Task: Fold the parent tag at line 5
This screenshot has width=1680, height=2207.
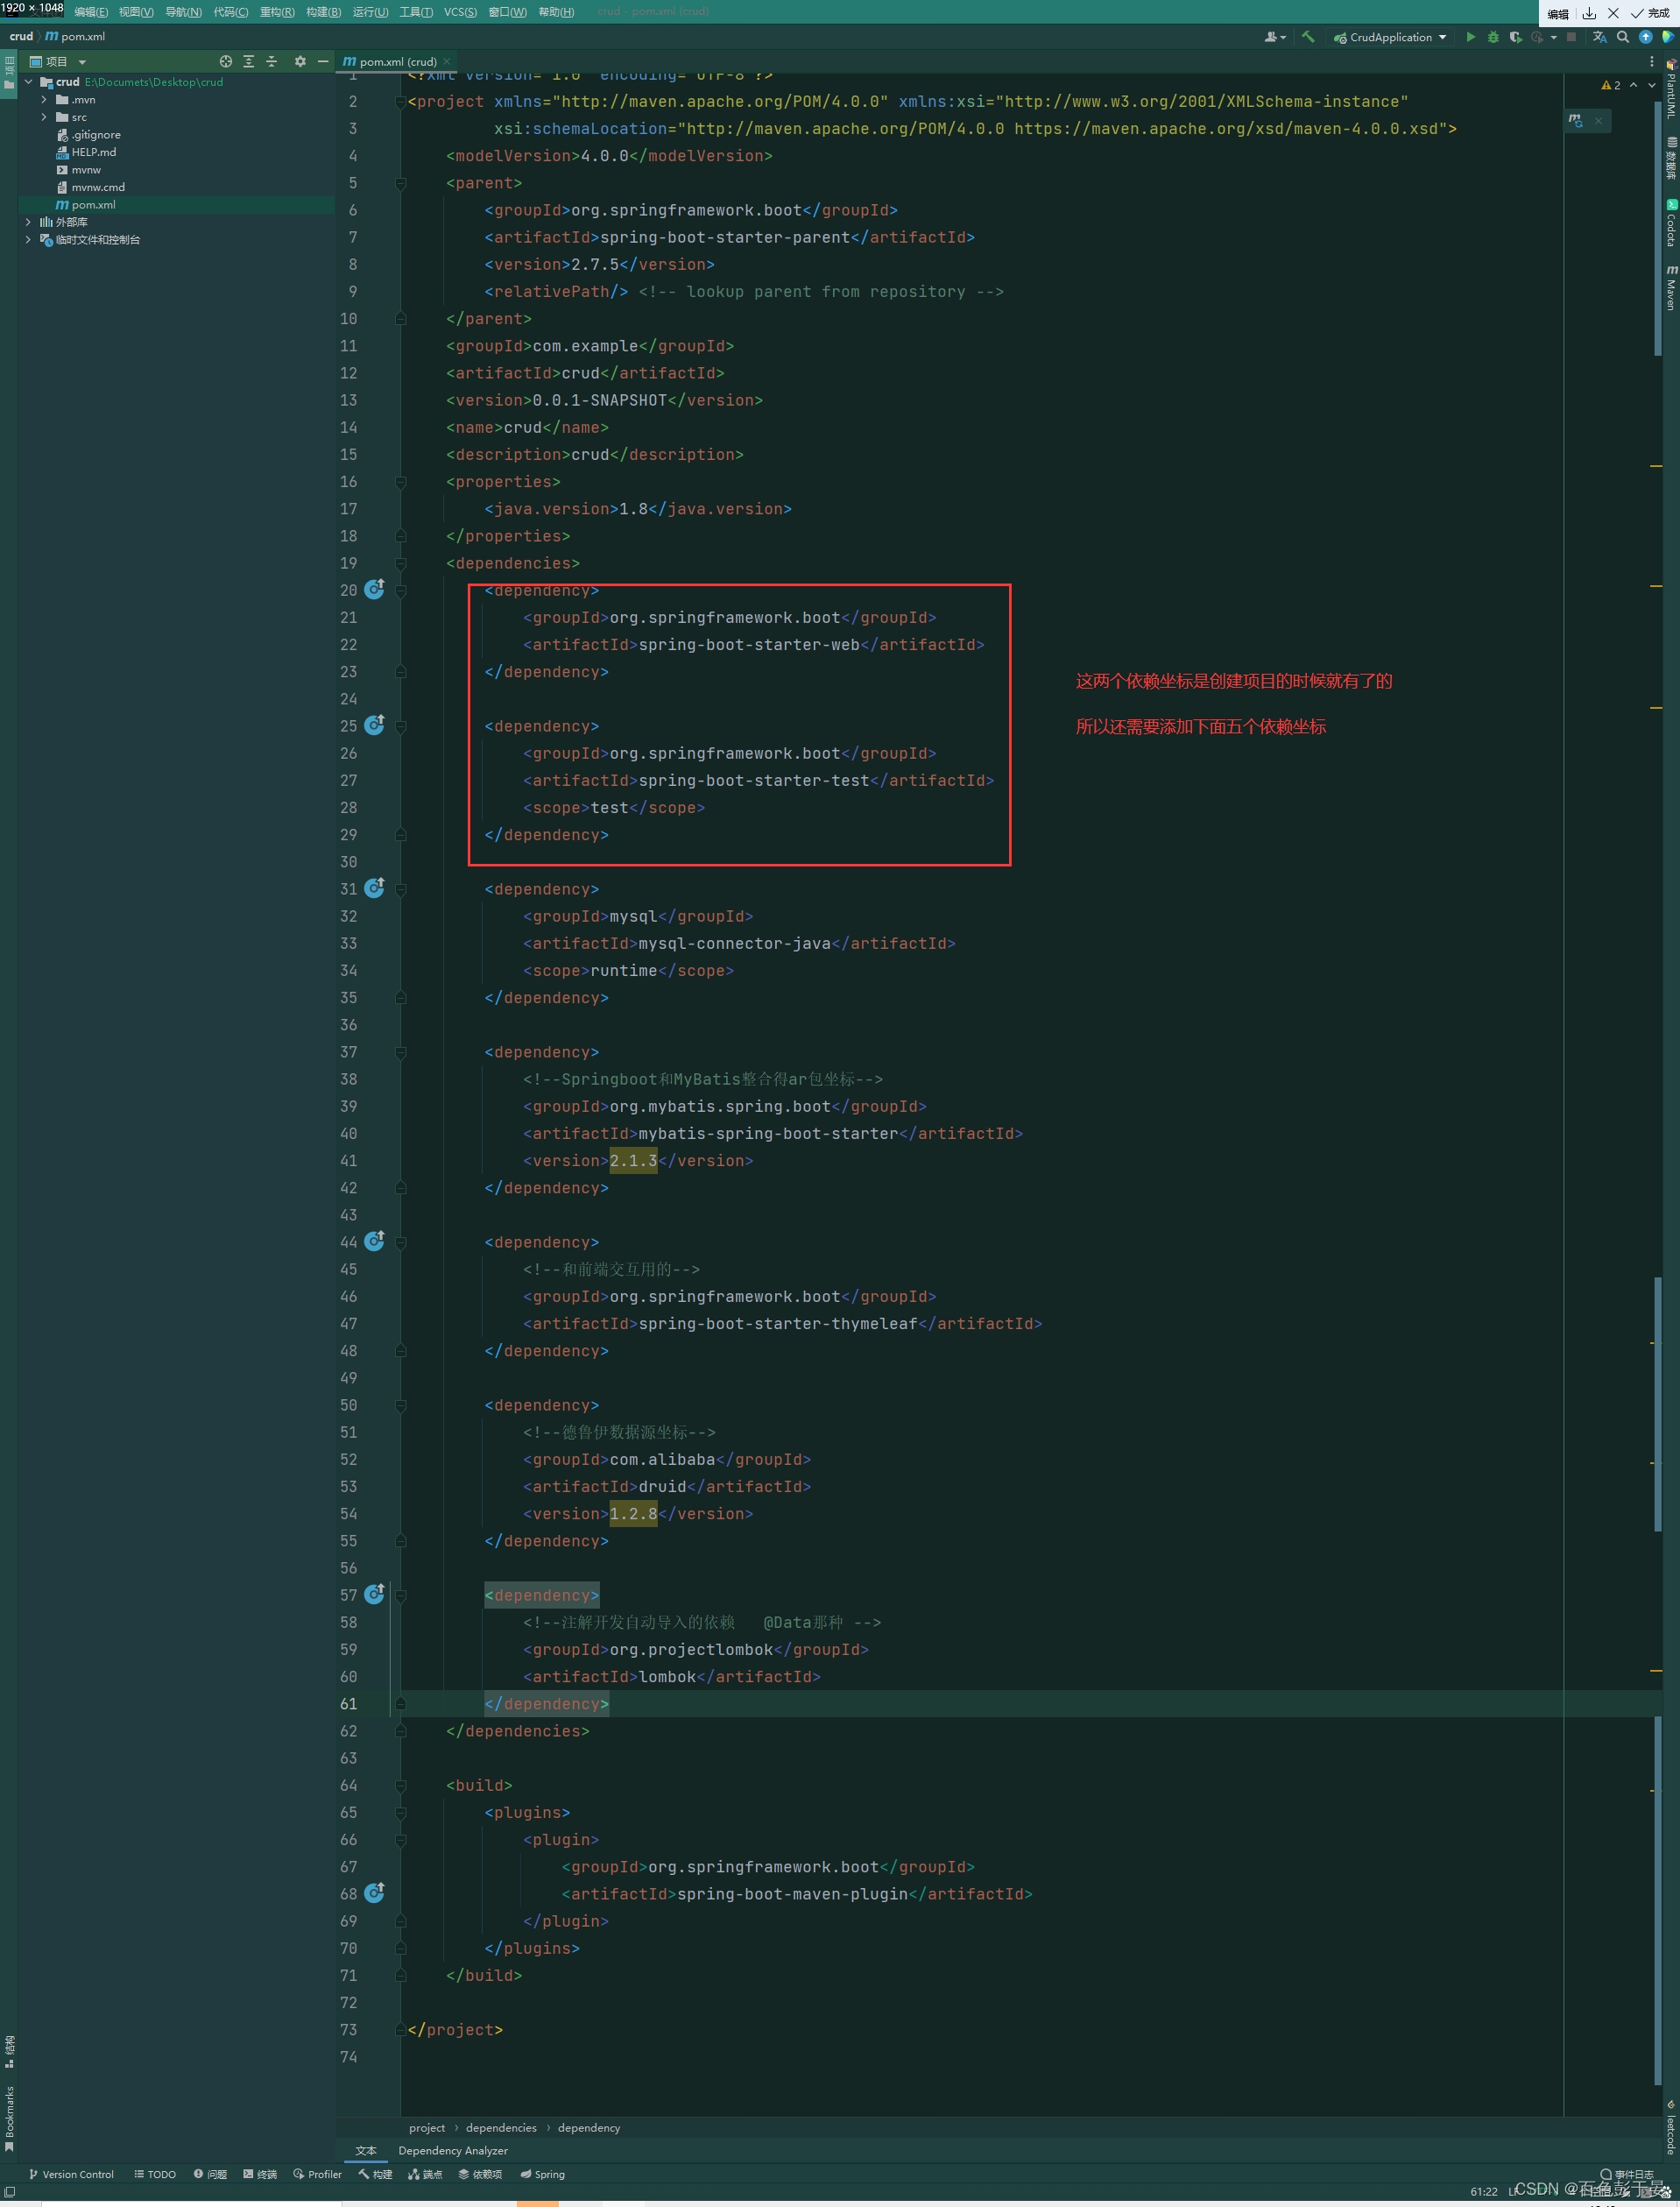Action: [400, 183]
